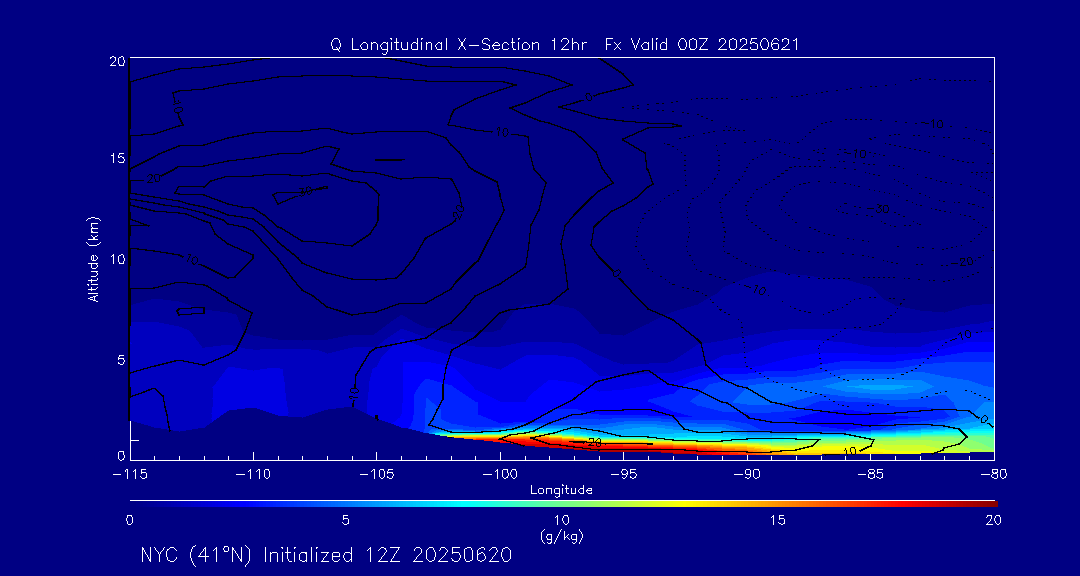This screenshot has height=576, width=1080.
Task: Click the color scale 5 label
Action: coord(346,520)
